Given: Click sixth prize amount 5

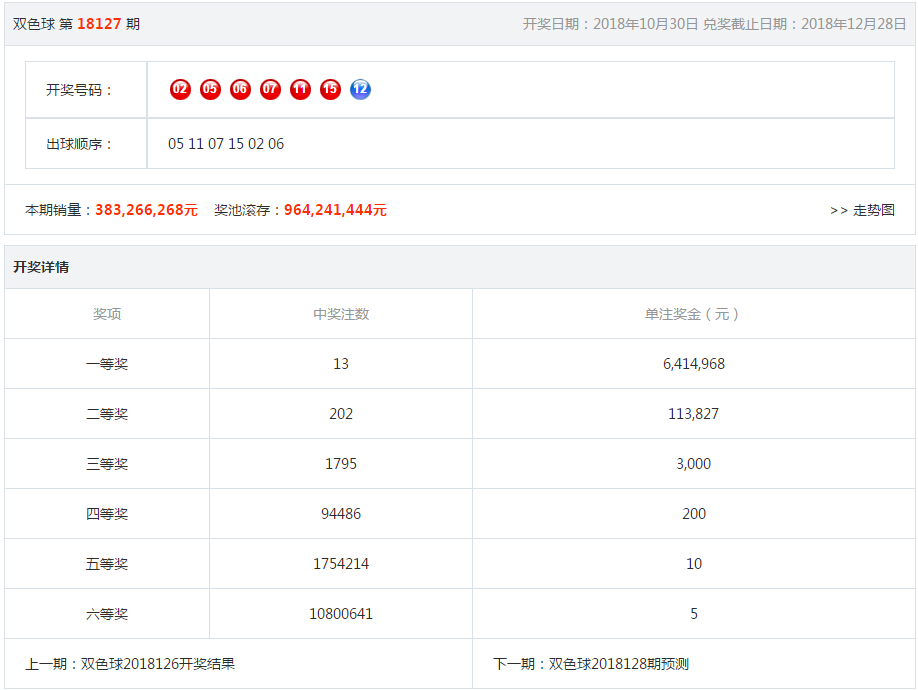Looking at the screenshot, I should (694, 614).
